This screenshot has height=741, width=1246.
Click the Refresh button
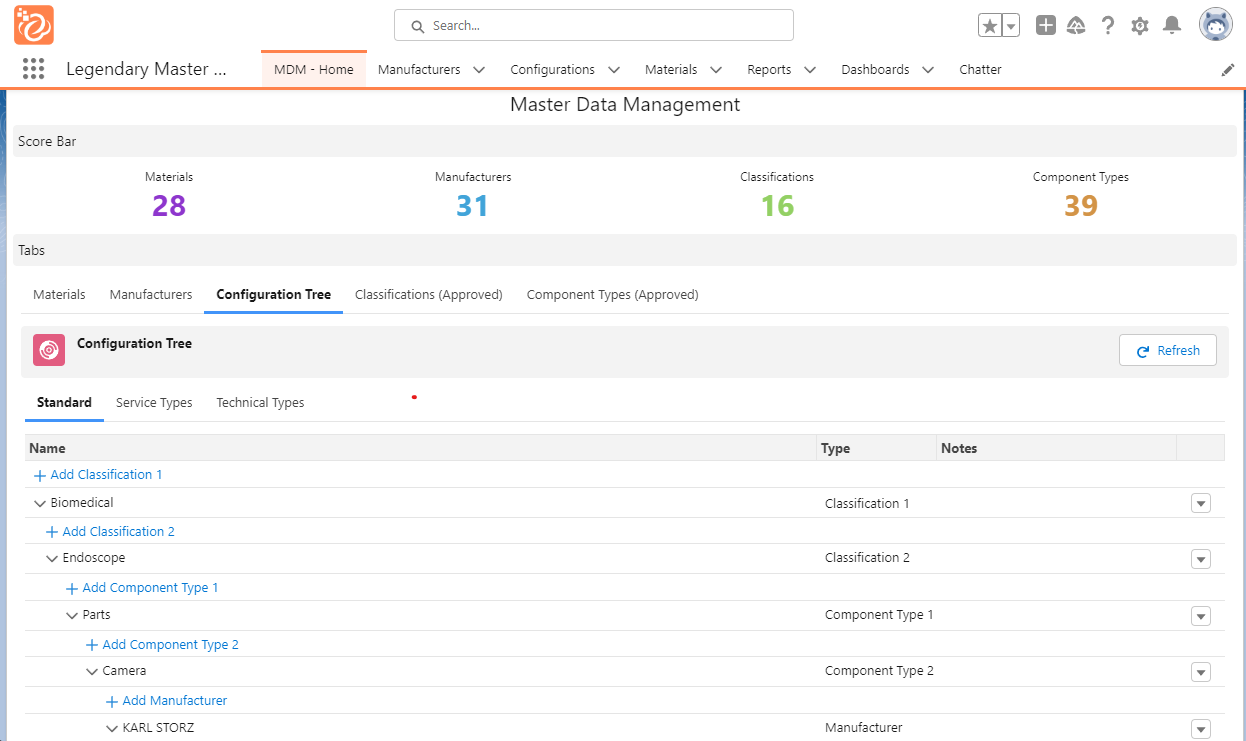point(1167,350)
